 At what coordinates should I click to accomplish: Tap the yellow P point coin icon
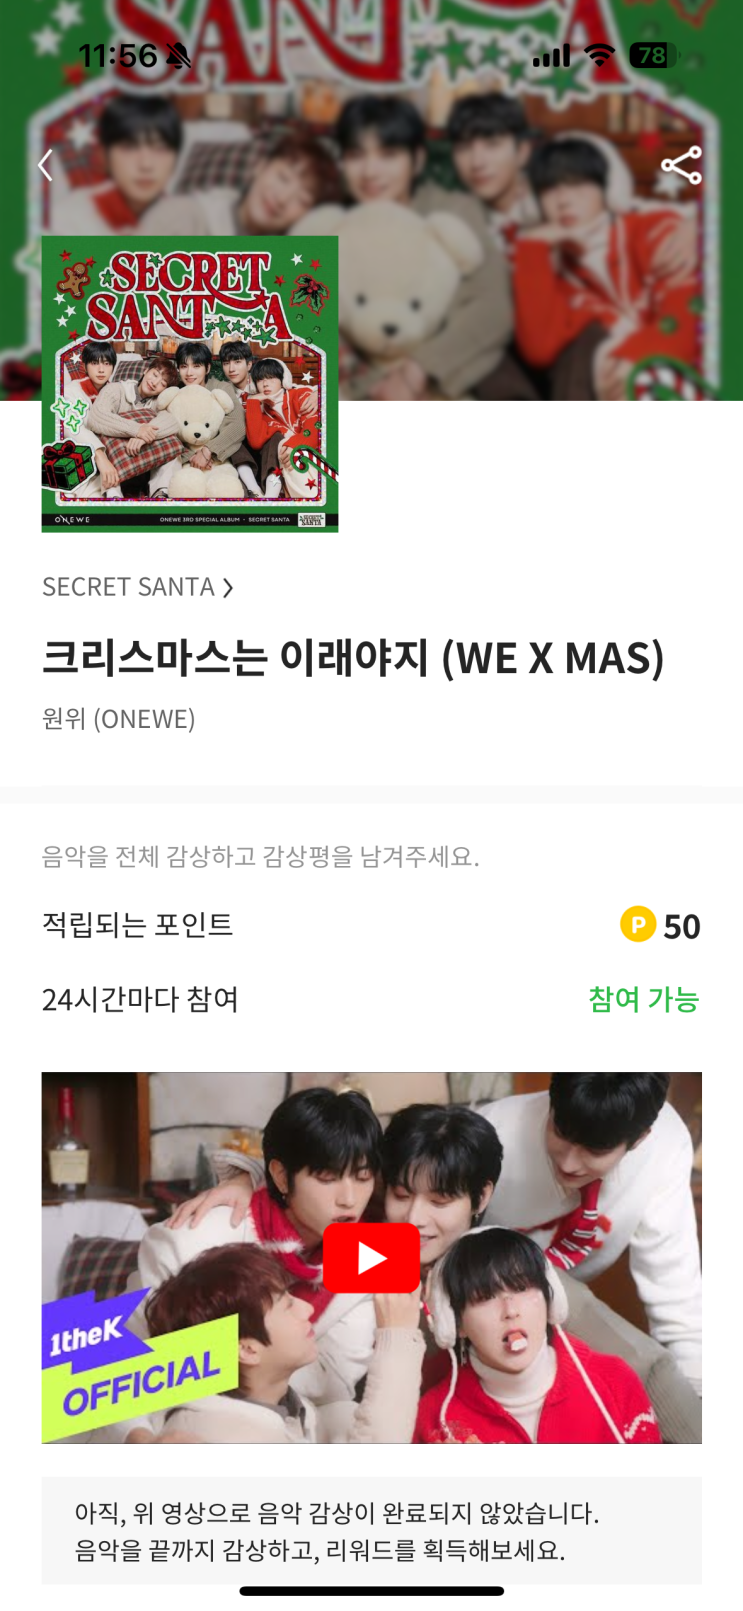(638, 924)
